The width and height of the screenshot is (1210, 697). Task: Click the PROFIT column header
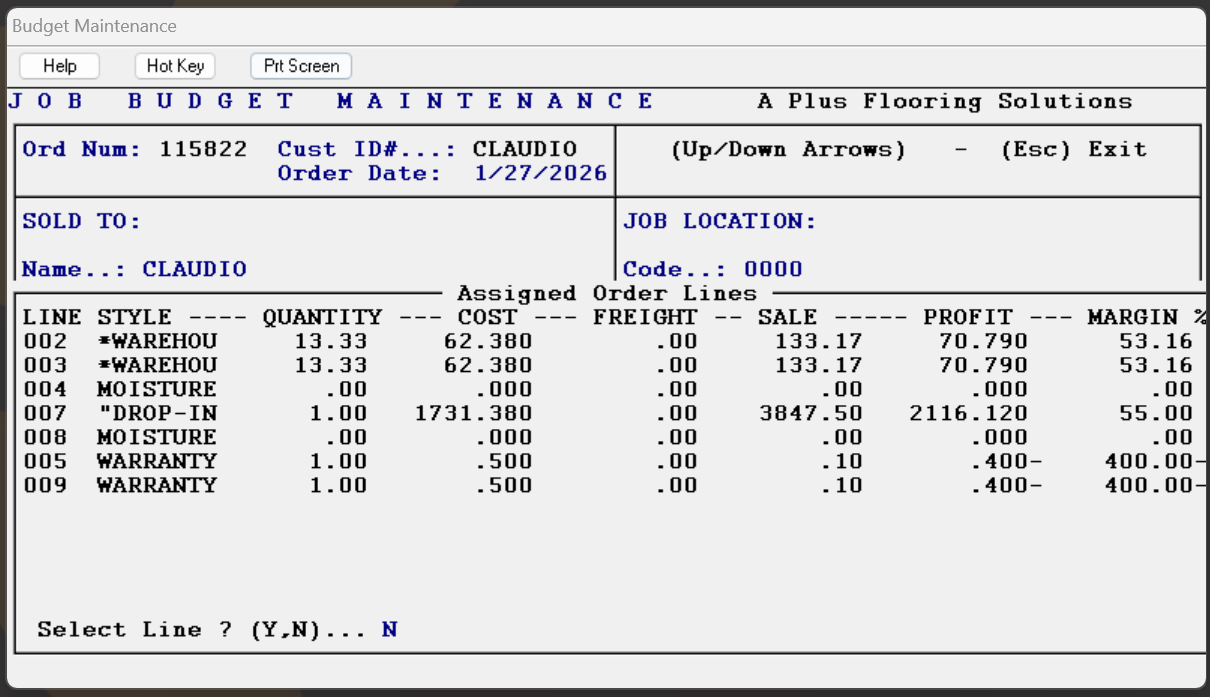tap(968, 317)
